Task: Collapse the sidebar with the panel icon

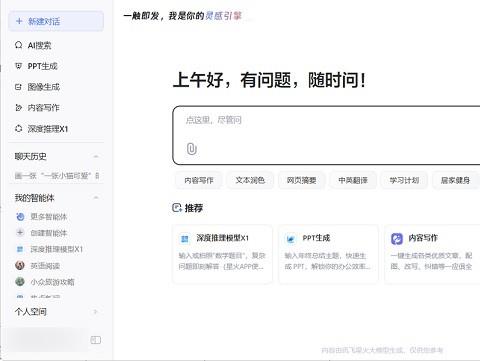Action: 96,340
